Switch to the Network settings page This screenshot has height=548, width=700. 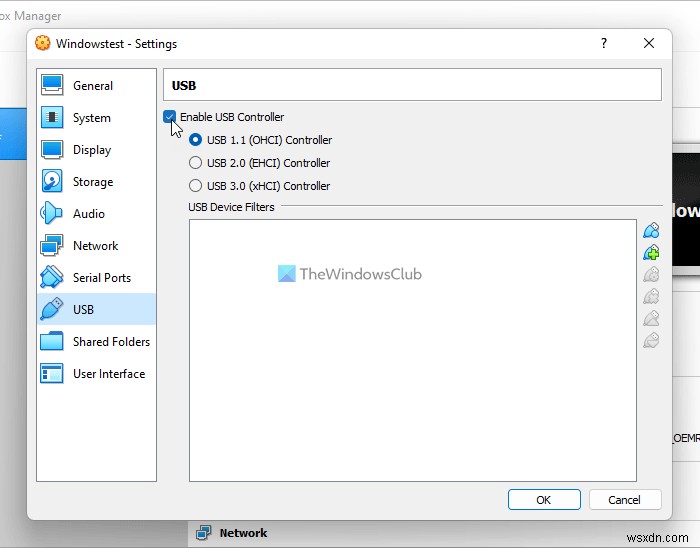pos(96,245)
